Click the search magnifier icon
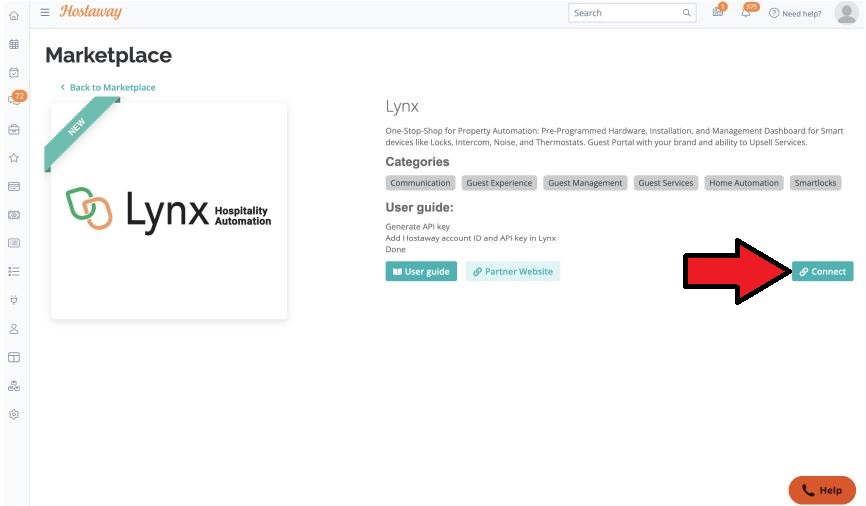 [x=687, y=13]
